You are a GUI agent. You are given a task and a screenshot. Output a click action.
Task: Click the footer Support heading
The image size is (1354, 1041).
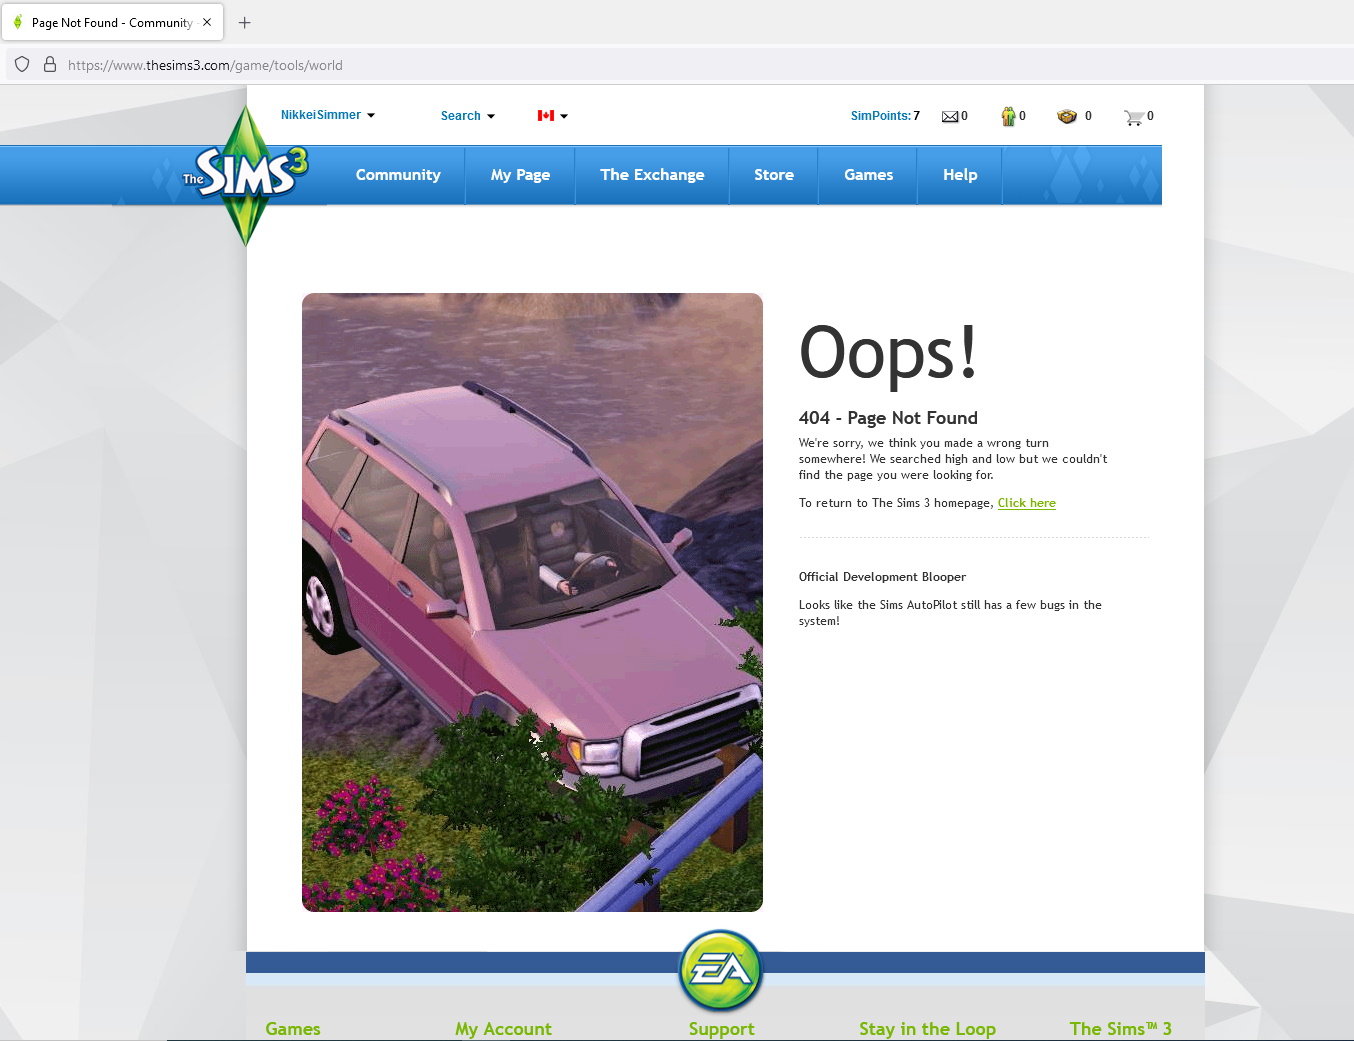click(x=721, y=1029)
